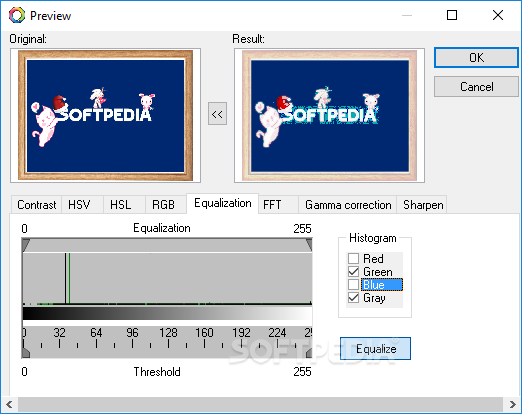
Task: Click the histogram graph area
Action: pyautogui.click(x=167, y=278)
